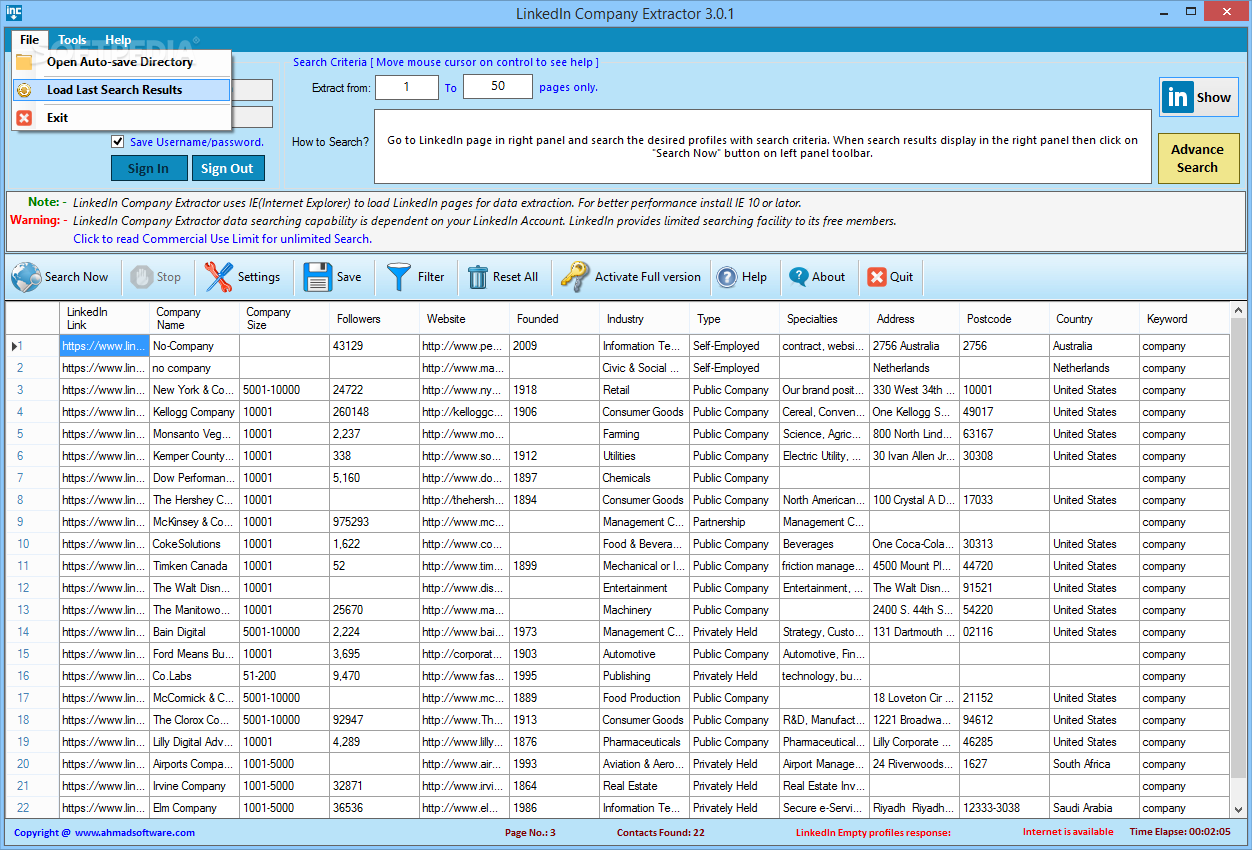Open the Help menu
1252x850 pixels.
pos(118,40)
